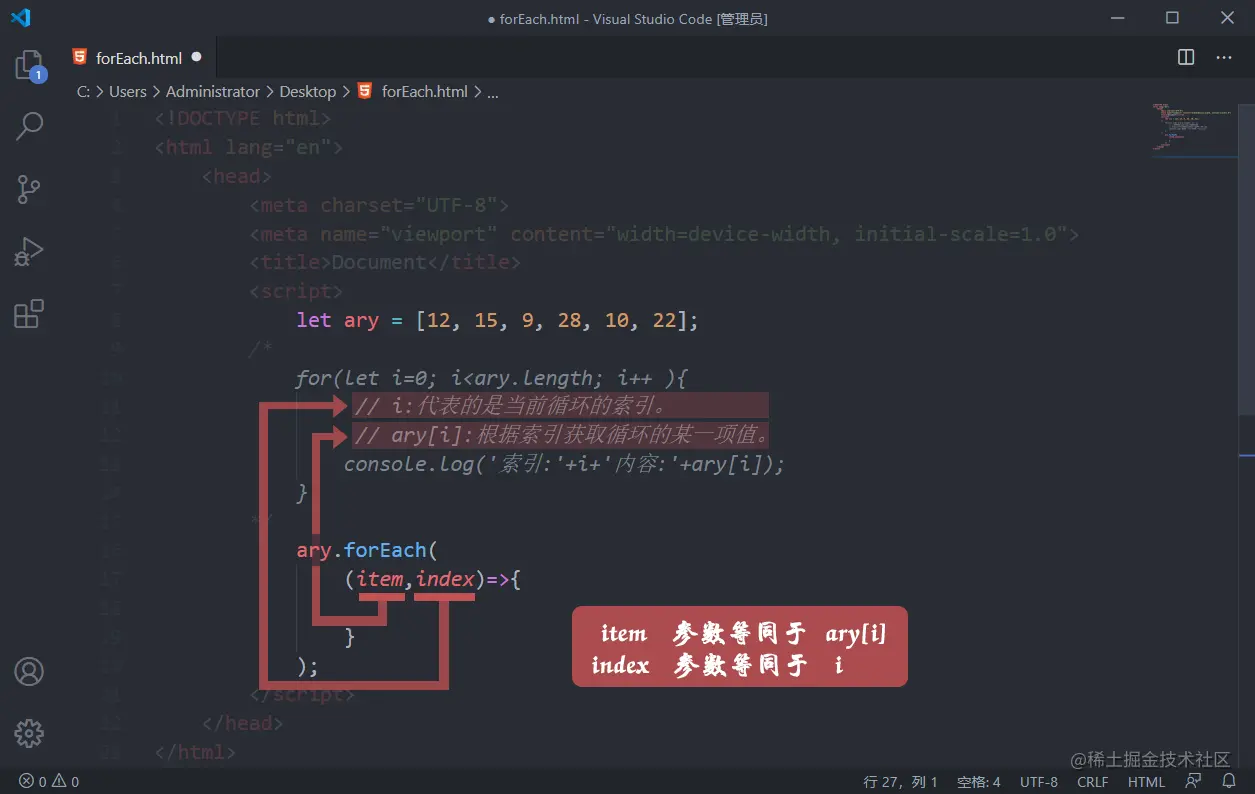Open the editor More Actions ellipsis menu
The image size is (1255, 794).
pos(1224,57)
